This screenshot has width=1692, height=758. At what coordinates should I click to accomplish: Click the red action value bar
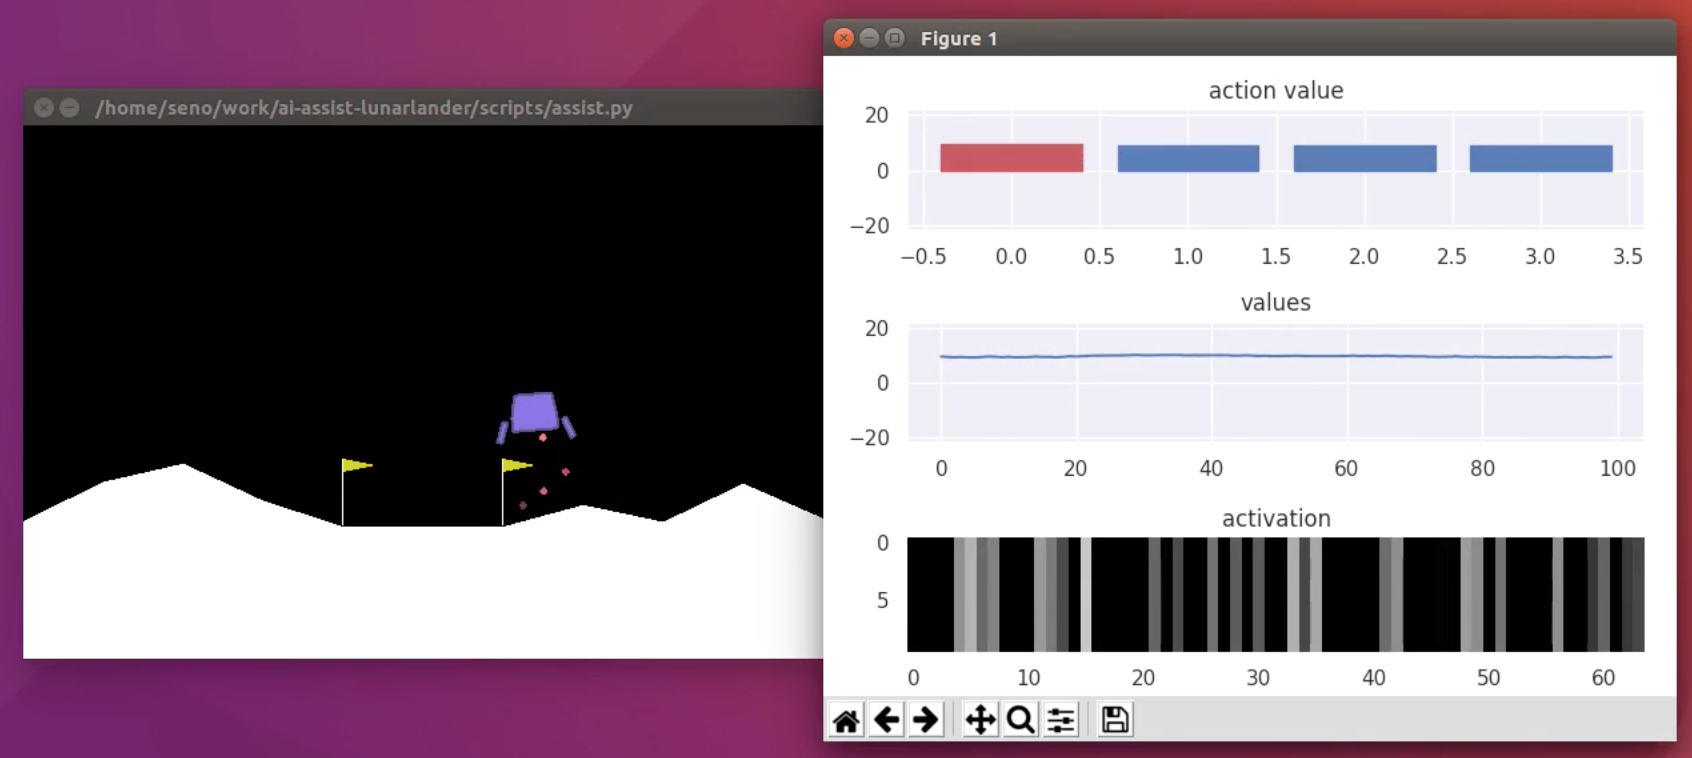[x=1011, y=158]
